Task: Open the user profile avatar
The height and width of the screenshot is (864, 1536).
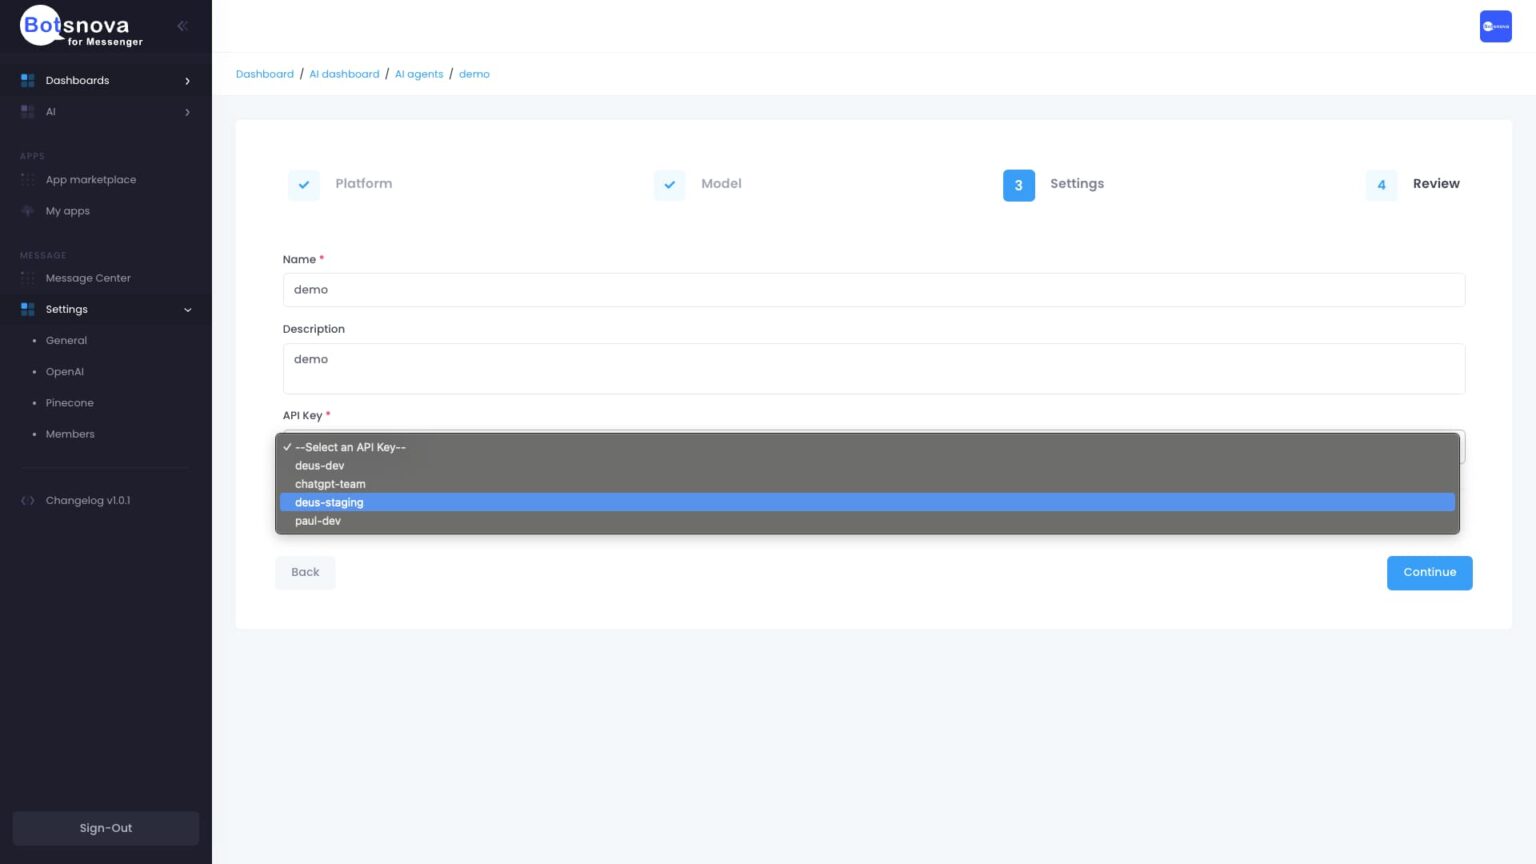Action: click(1495, 27)
